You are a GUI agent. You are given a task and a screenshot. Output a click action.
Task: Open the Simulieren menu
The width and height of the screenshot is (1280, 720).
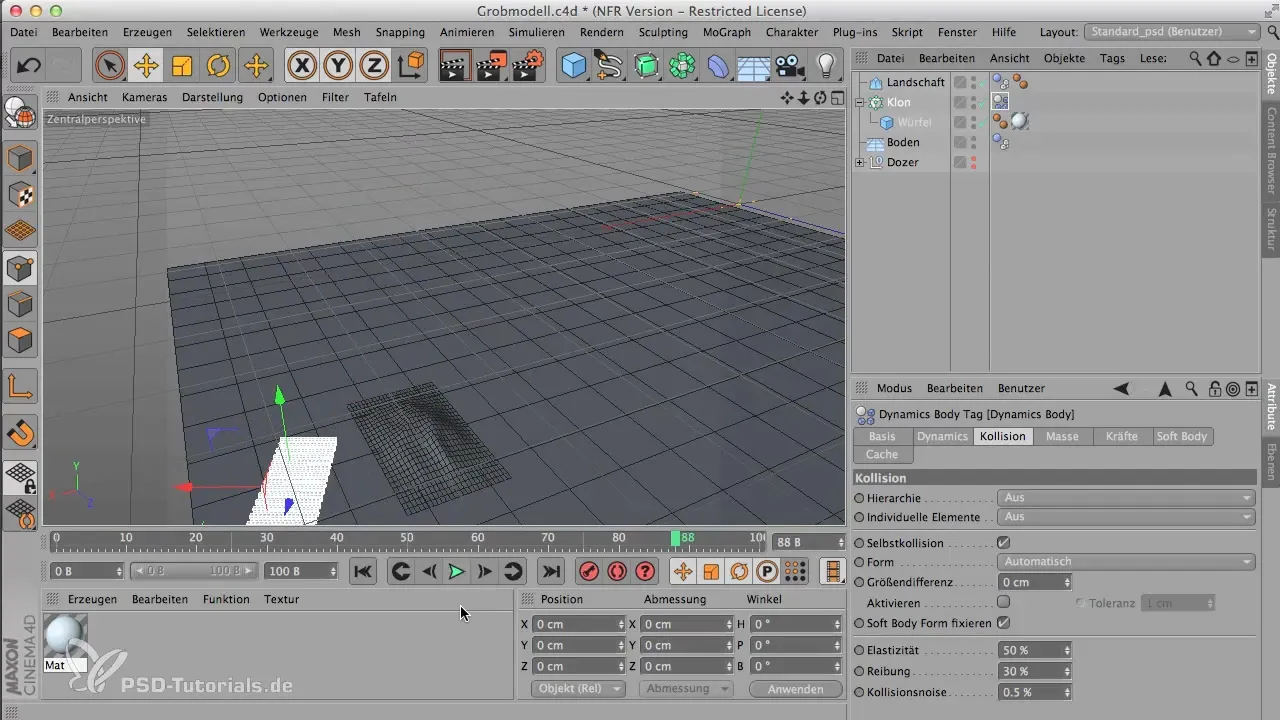coord(536,32)
